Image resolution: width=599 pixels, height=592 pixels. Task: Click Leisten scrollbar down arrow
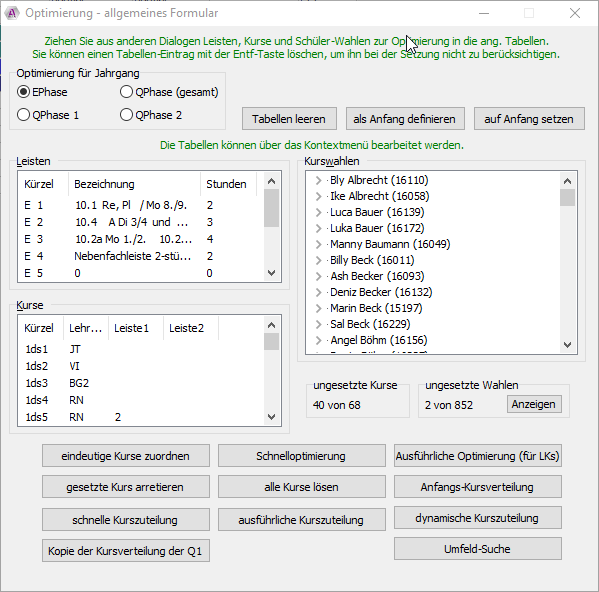[x=272, y=273]
